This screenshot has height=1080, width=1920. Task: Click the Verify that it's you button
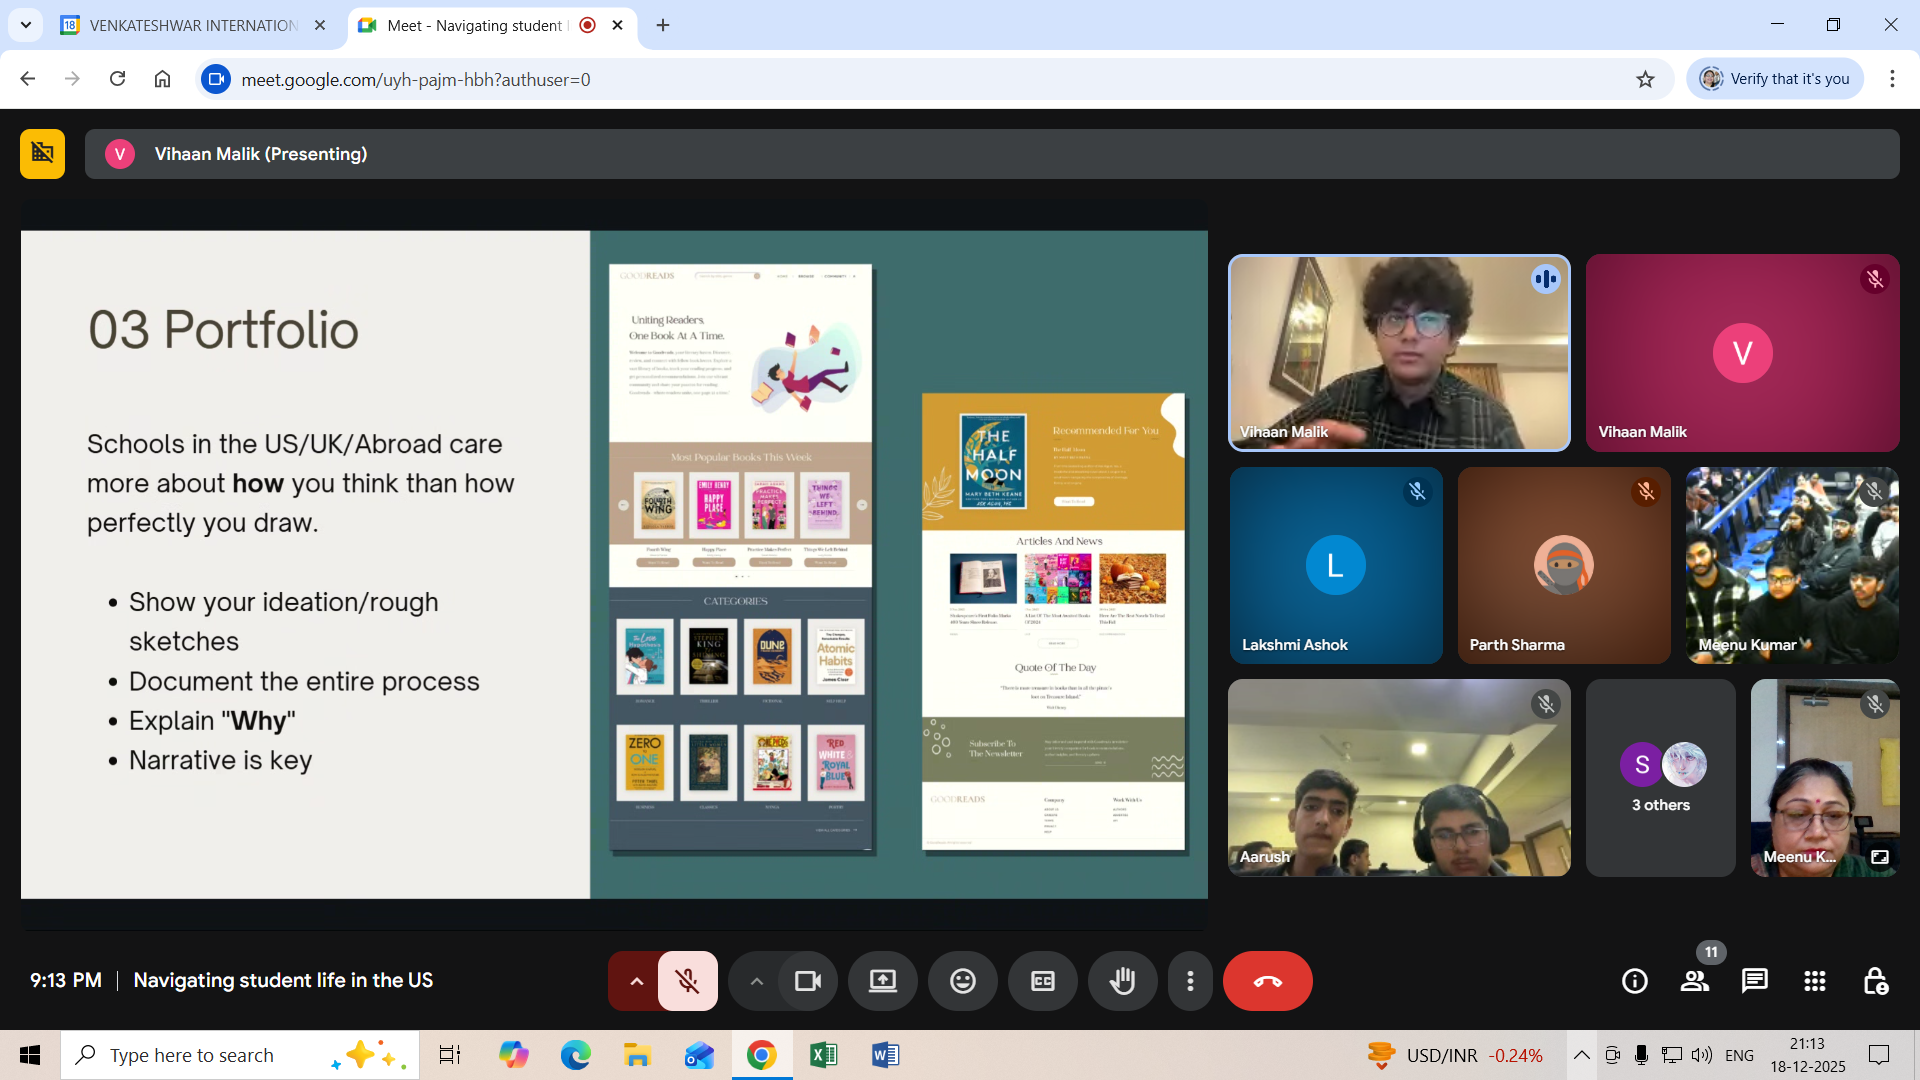click(1775, 79)
